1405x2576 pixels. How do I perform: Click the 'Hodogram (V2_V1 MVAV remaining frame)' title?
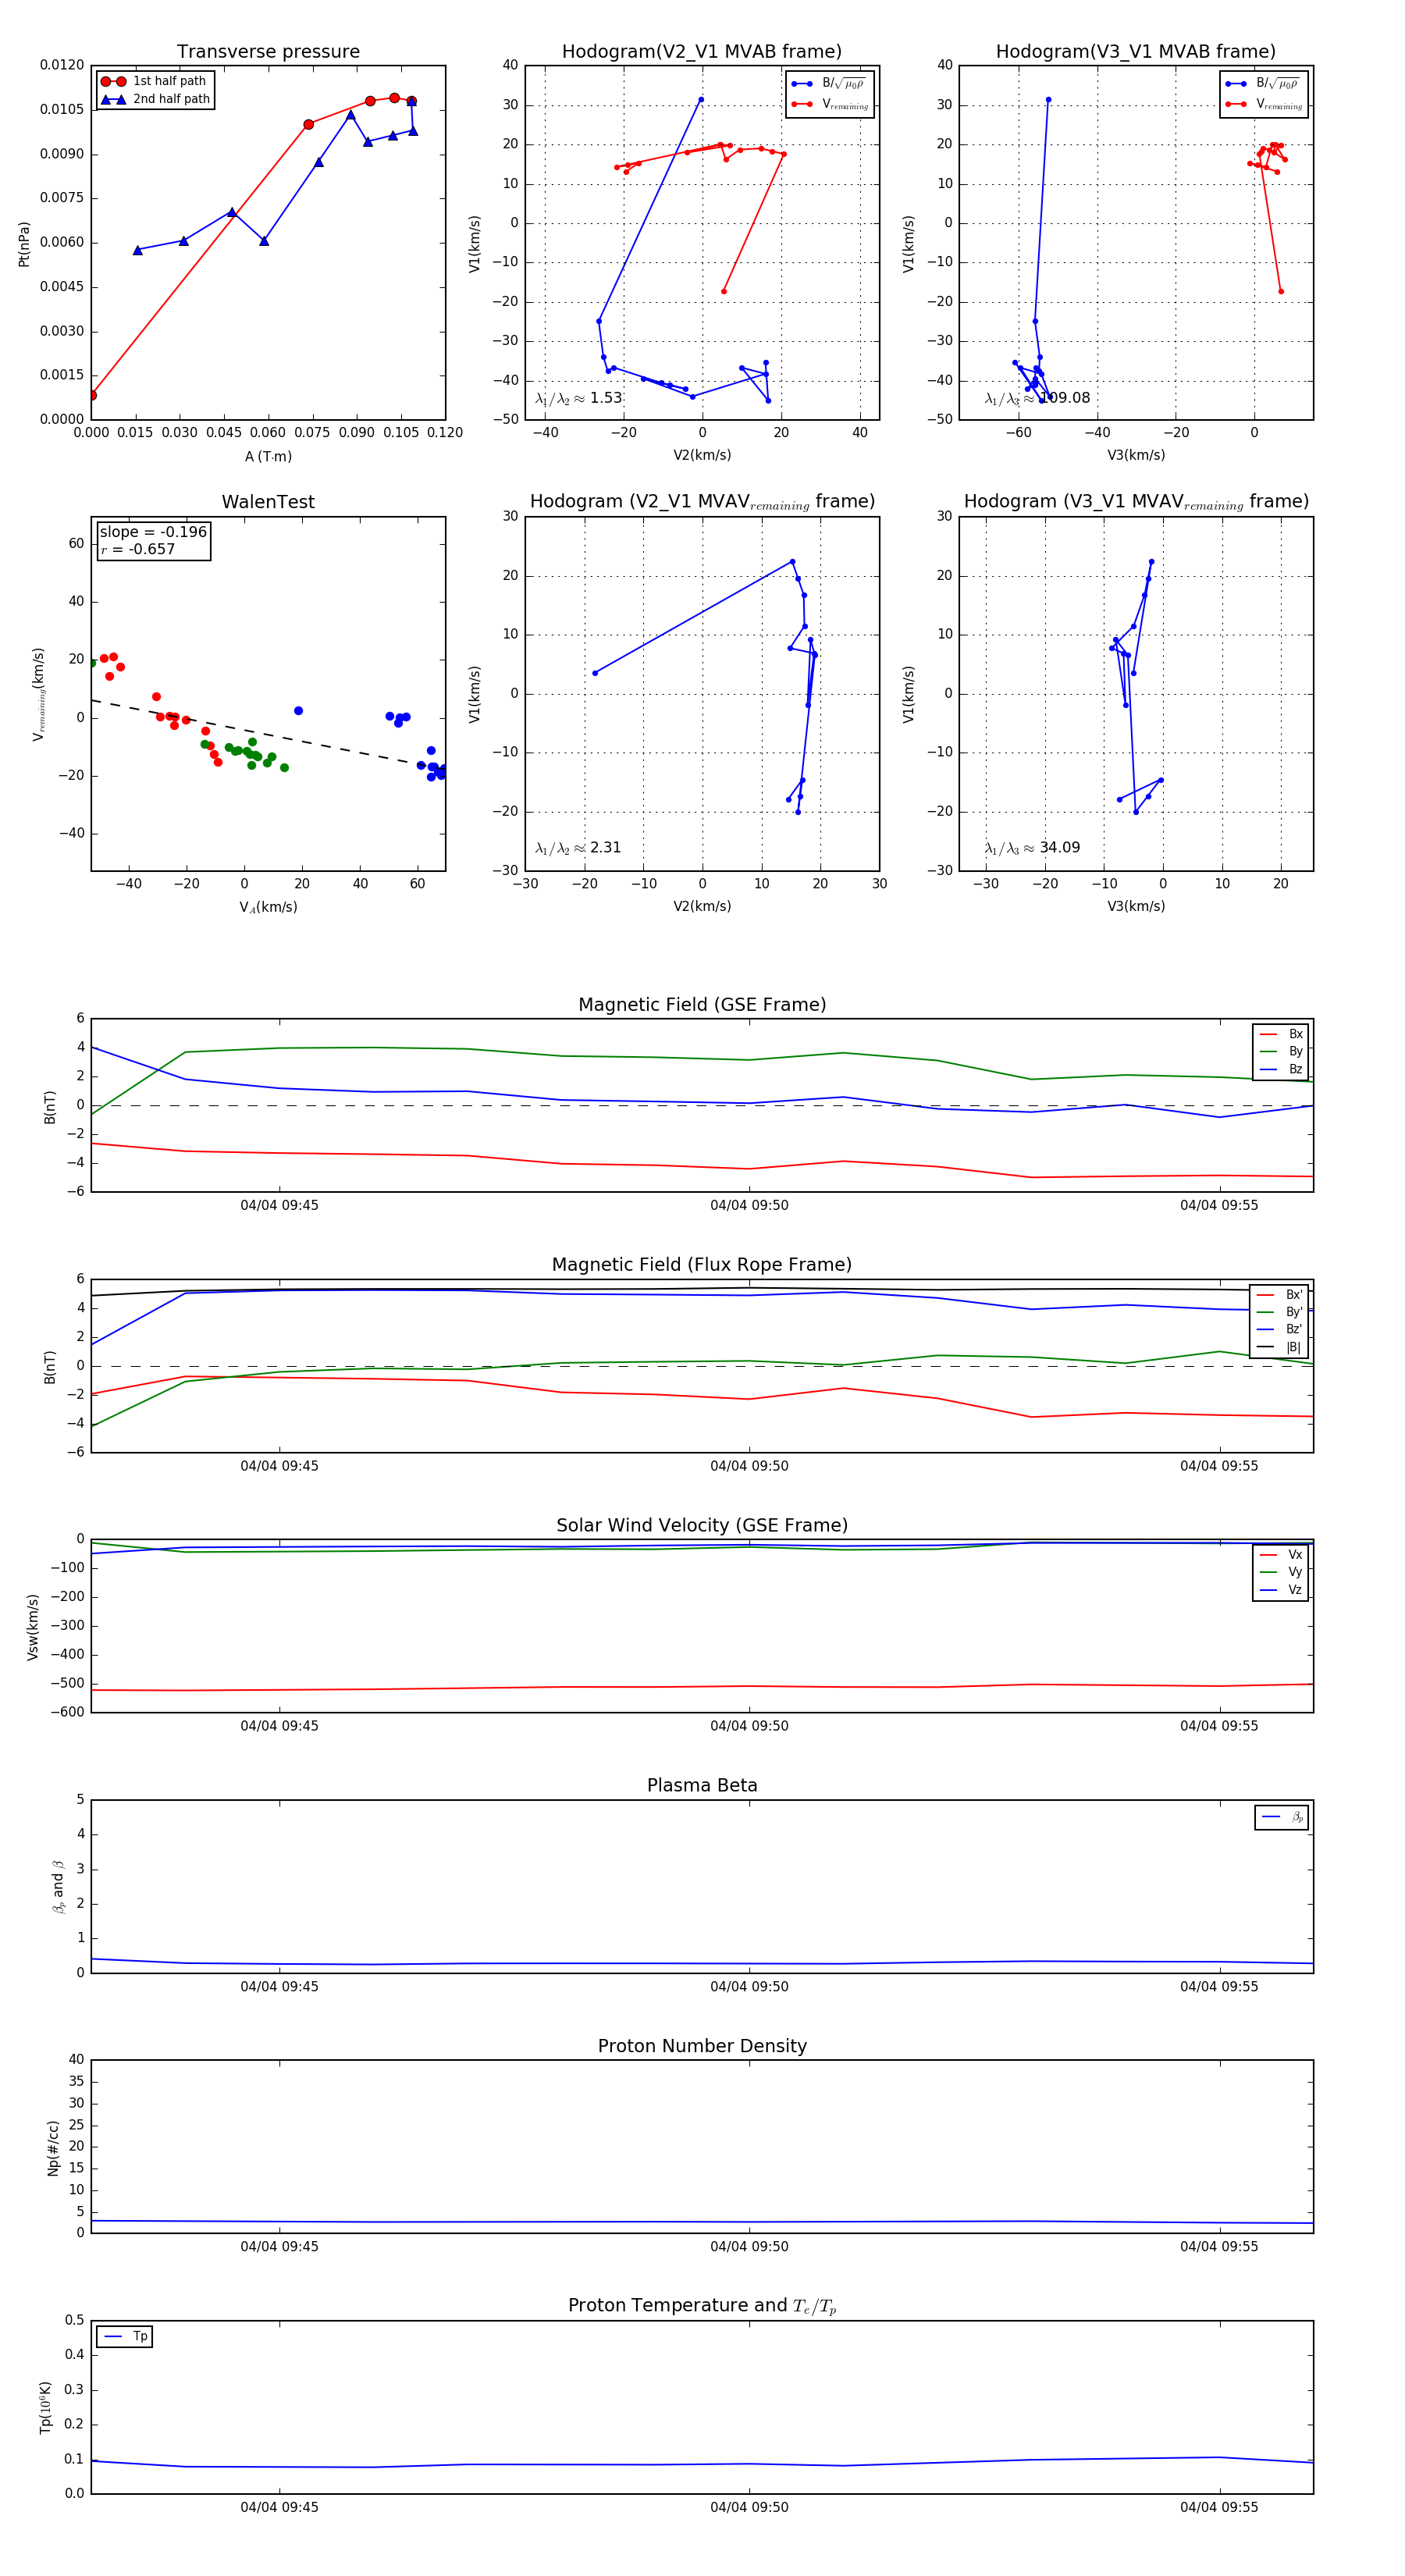tap(702, 502)
